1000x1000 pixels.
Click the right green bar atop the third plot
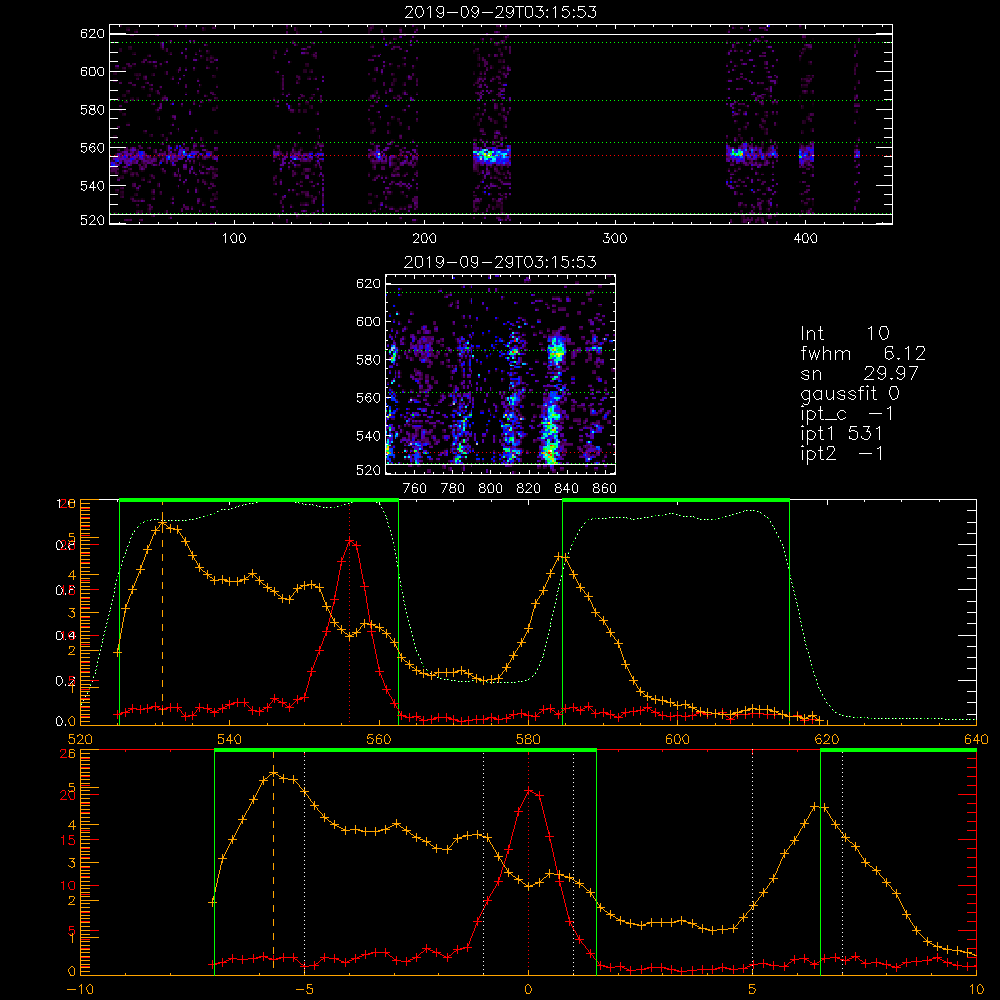click(676, 500)
